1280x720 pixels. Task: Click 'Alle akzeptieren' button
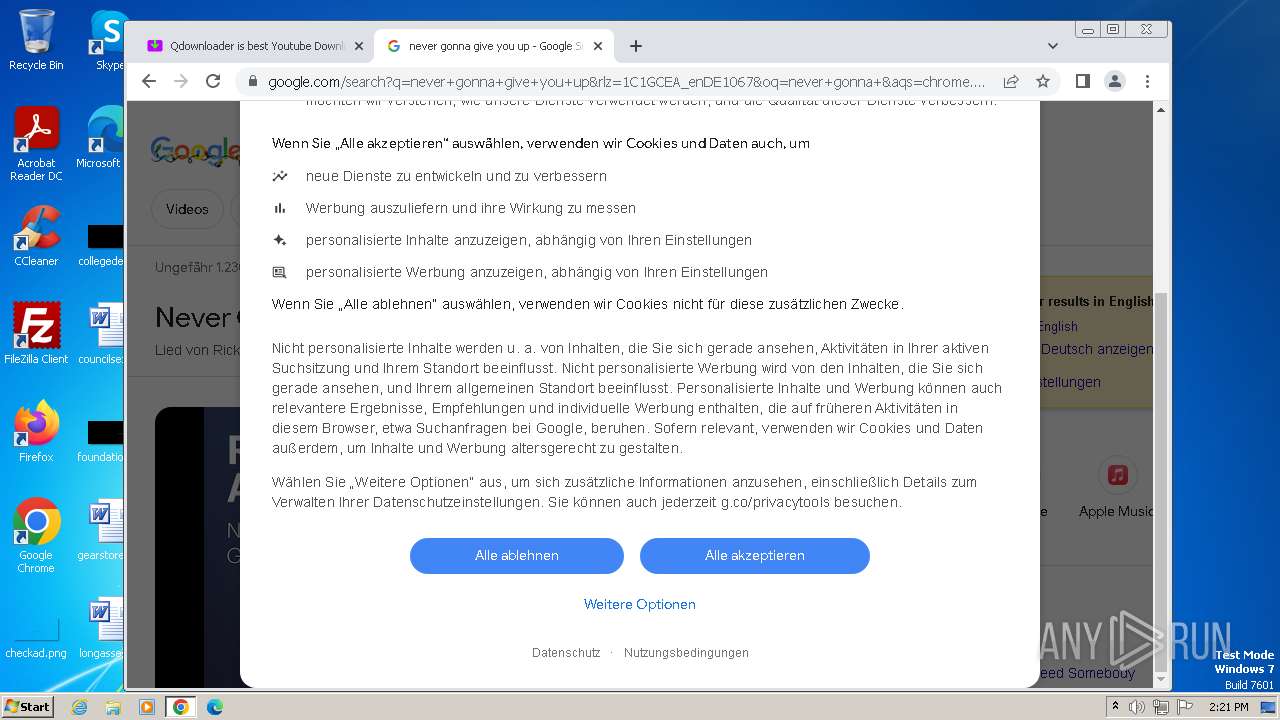pos(755,556)
